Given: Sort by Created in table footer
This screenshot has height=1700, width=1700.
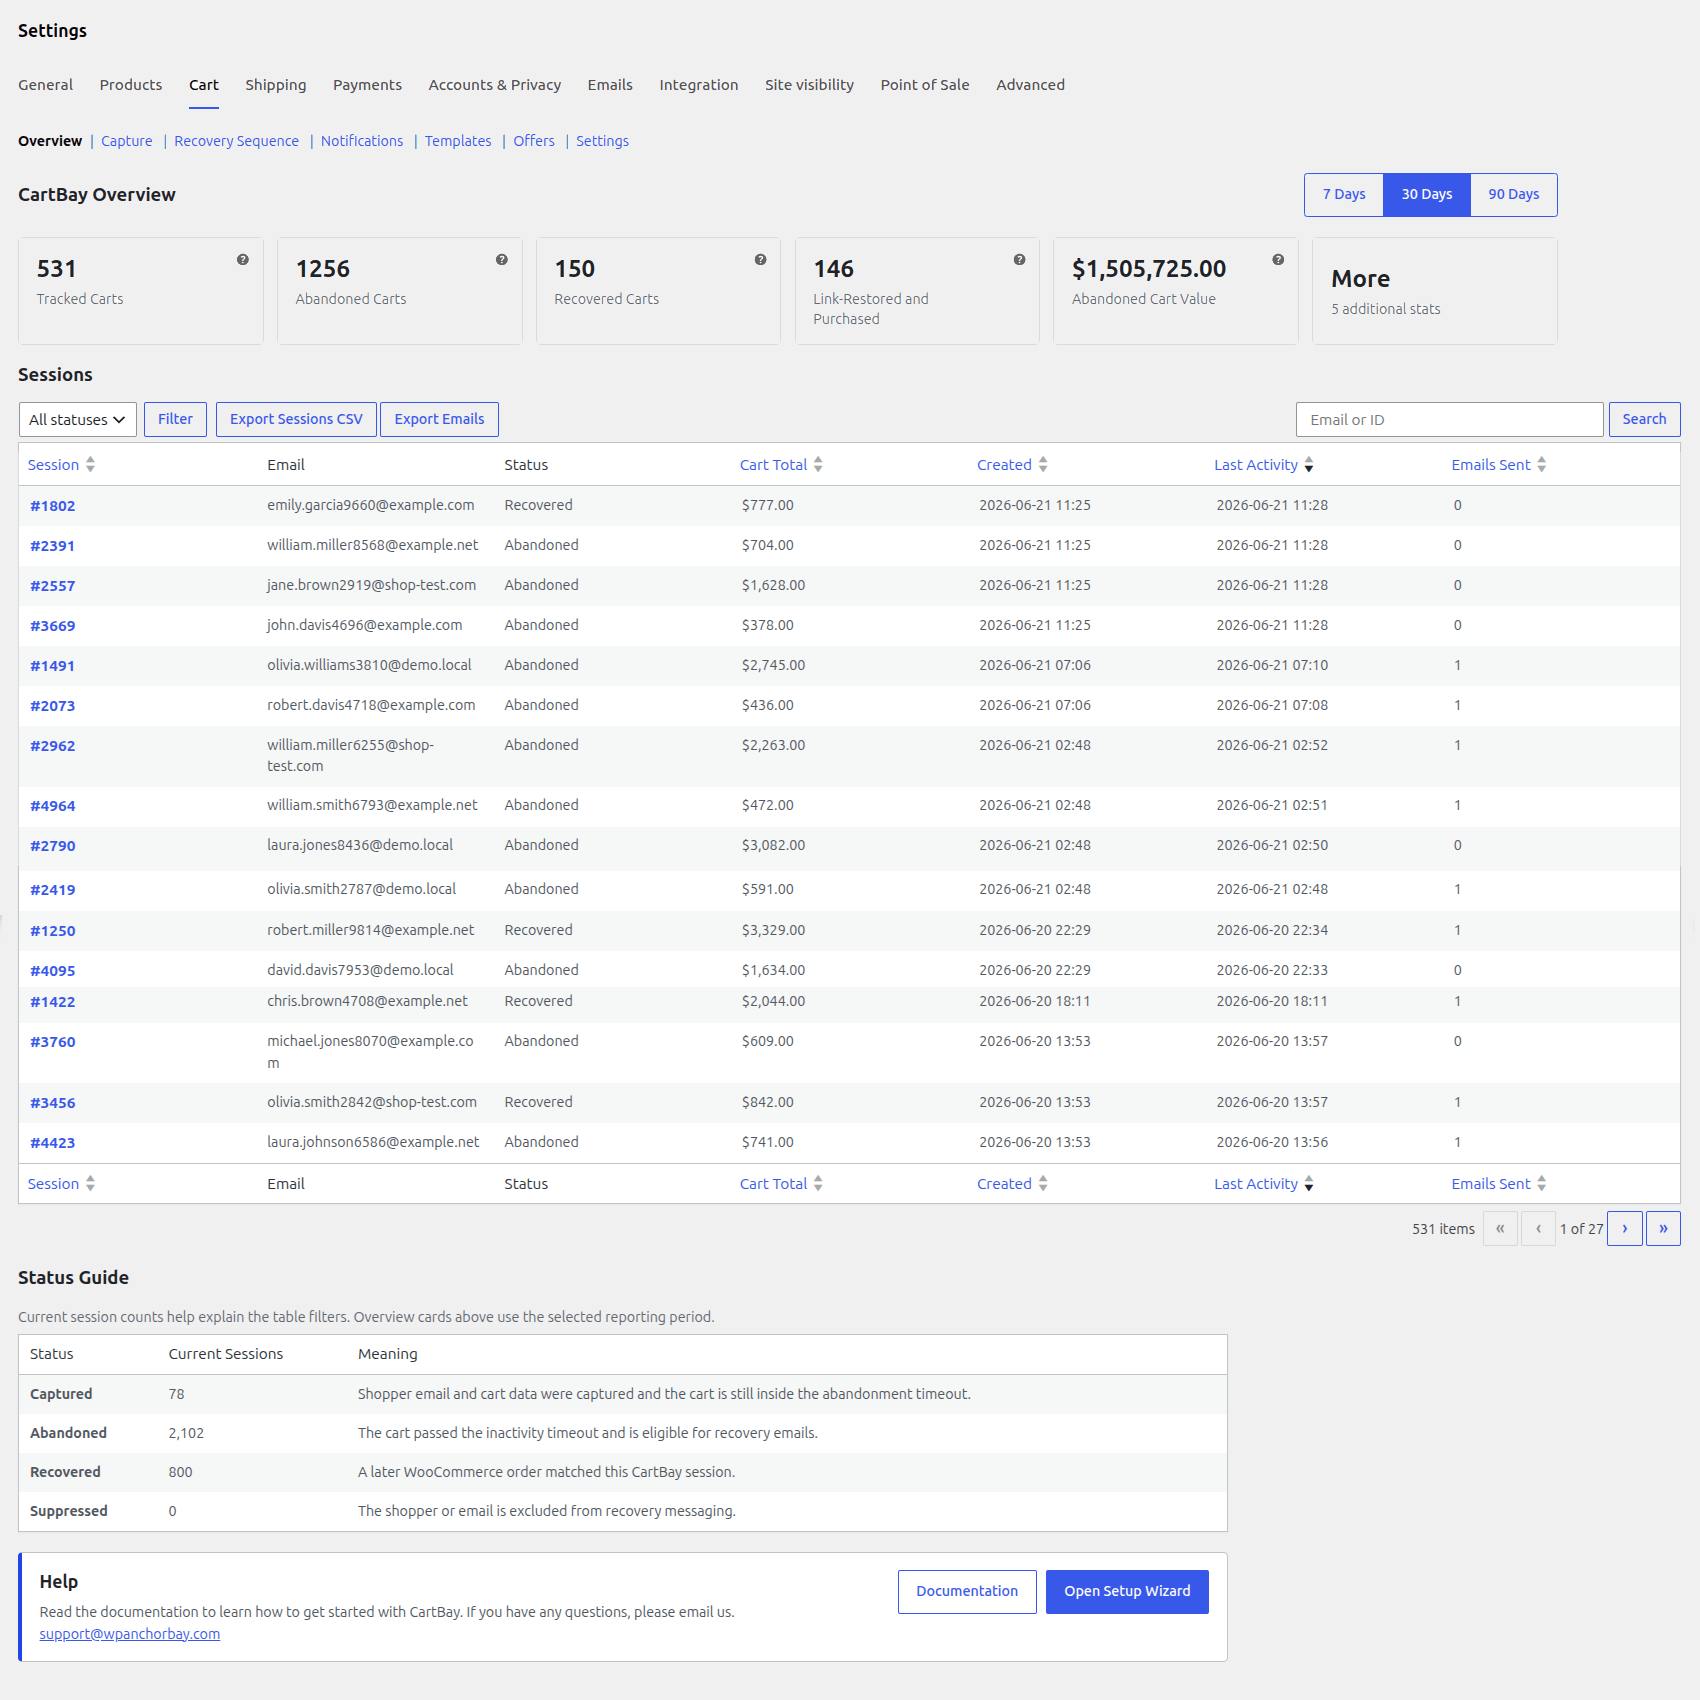Looking at the screenshot, I should click(x=1012, y=1184).
